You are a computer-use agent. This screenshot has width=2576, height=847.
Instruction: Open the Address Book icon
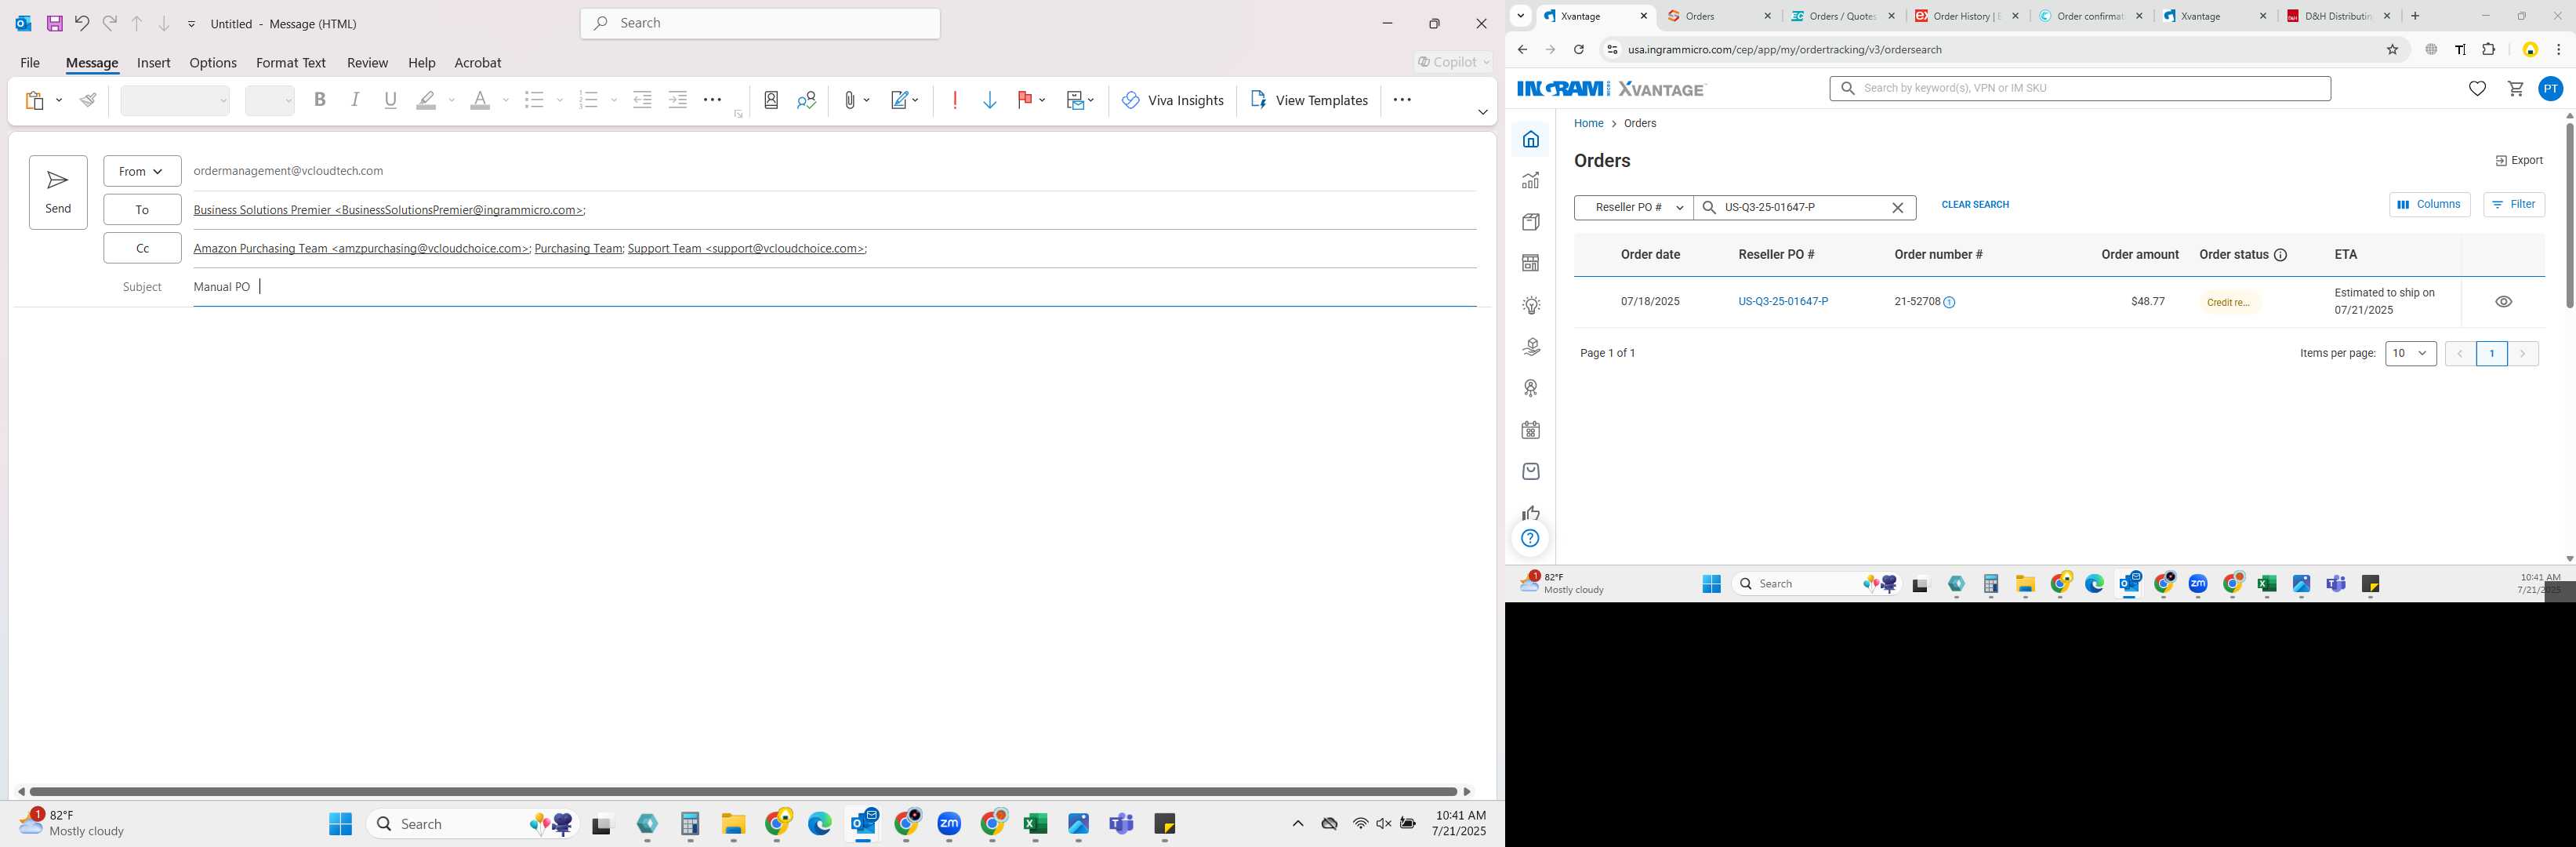coord(771,100)
